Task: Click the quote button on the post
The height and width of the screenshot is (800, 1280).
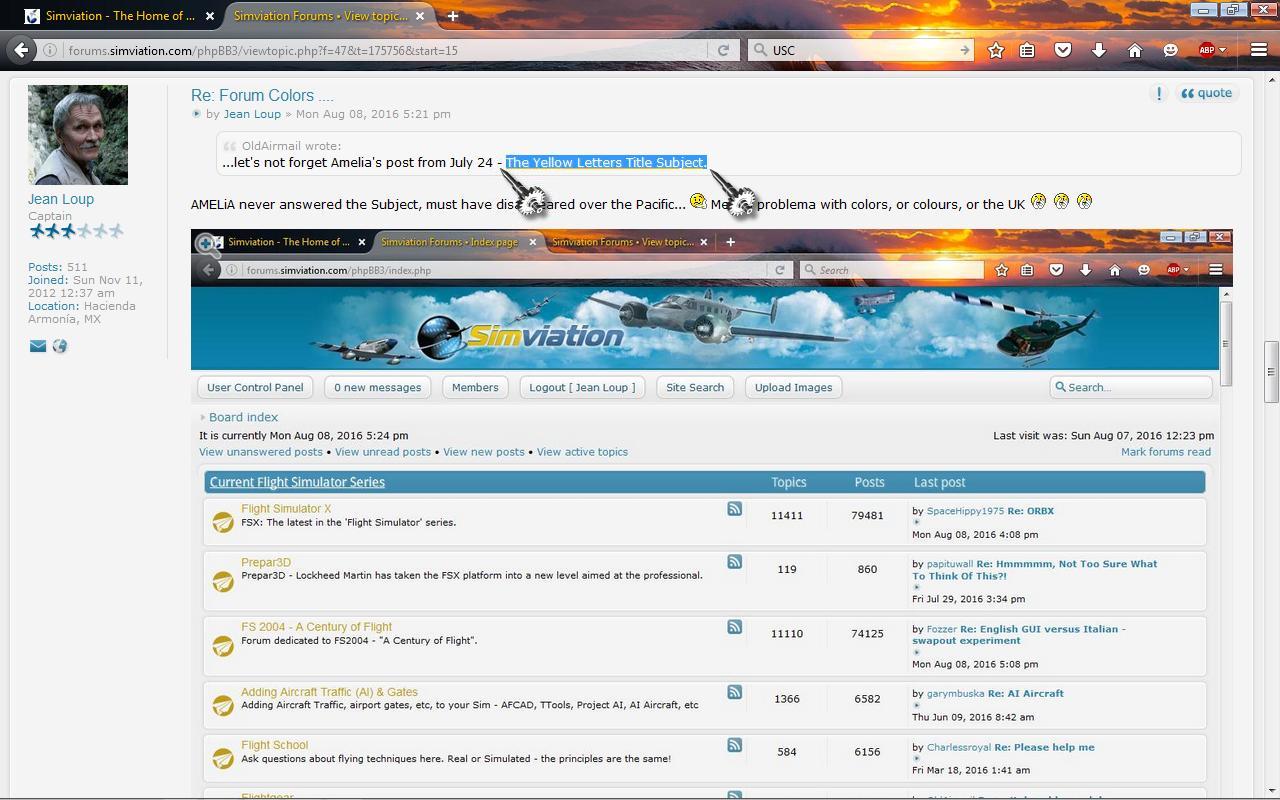Action: [1207, 93]
